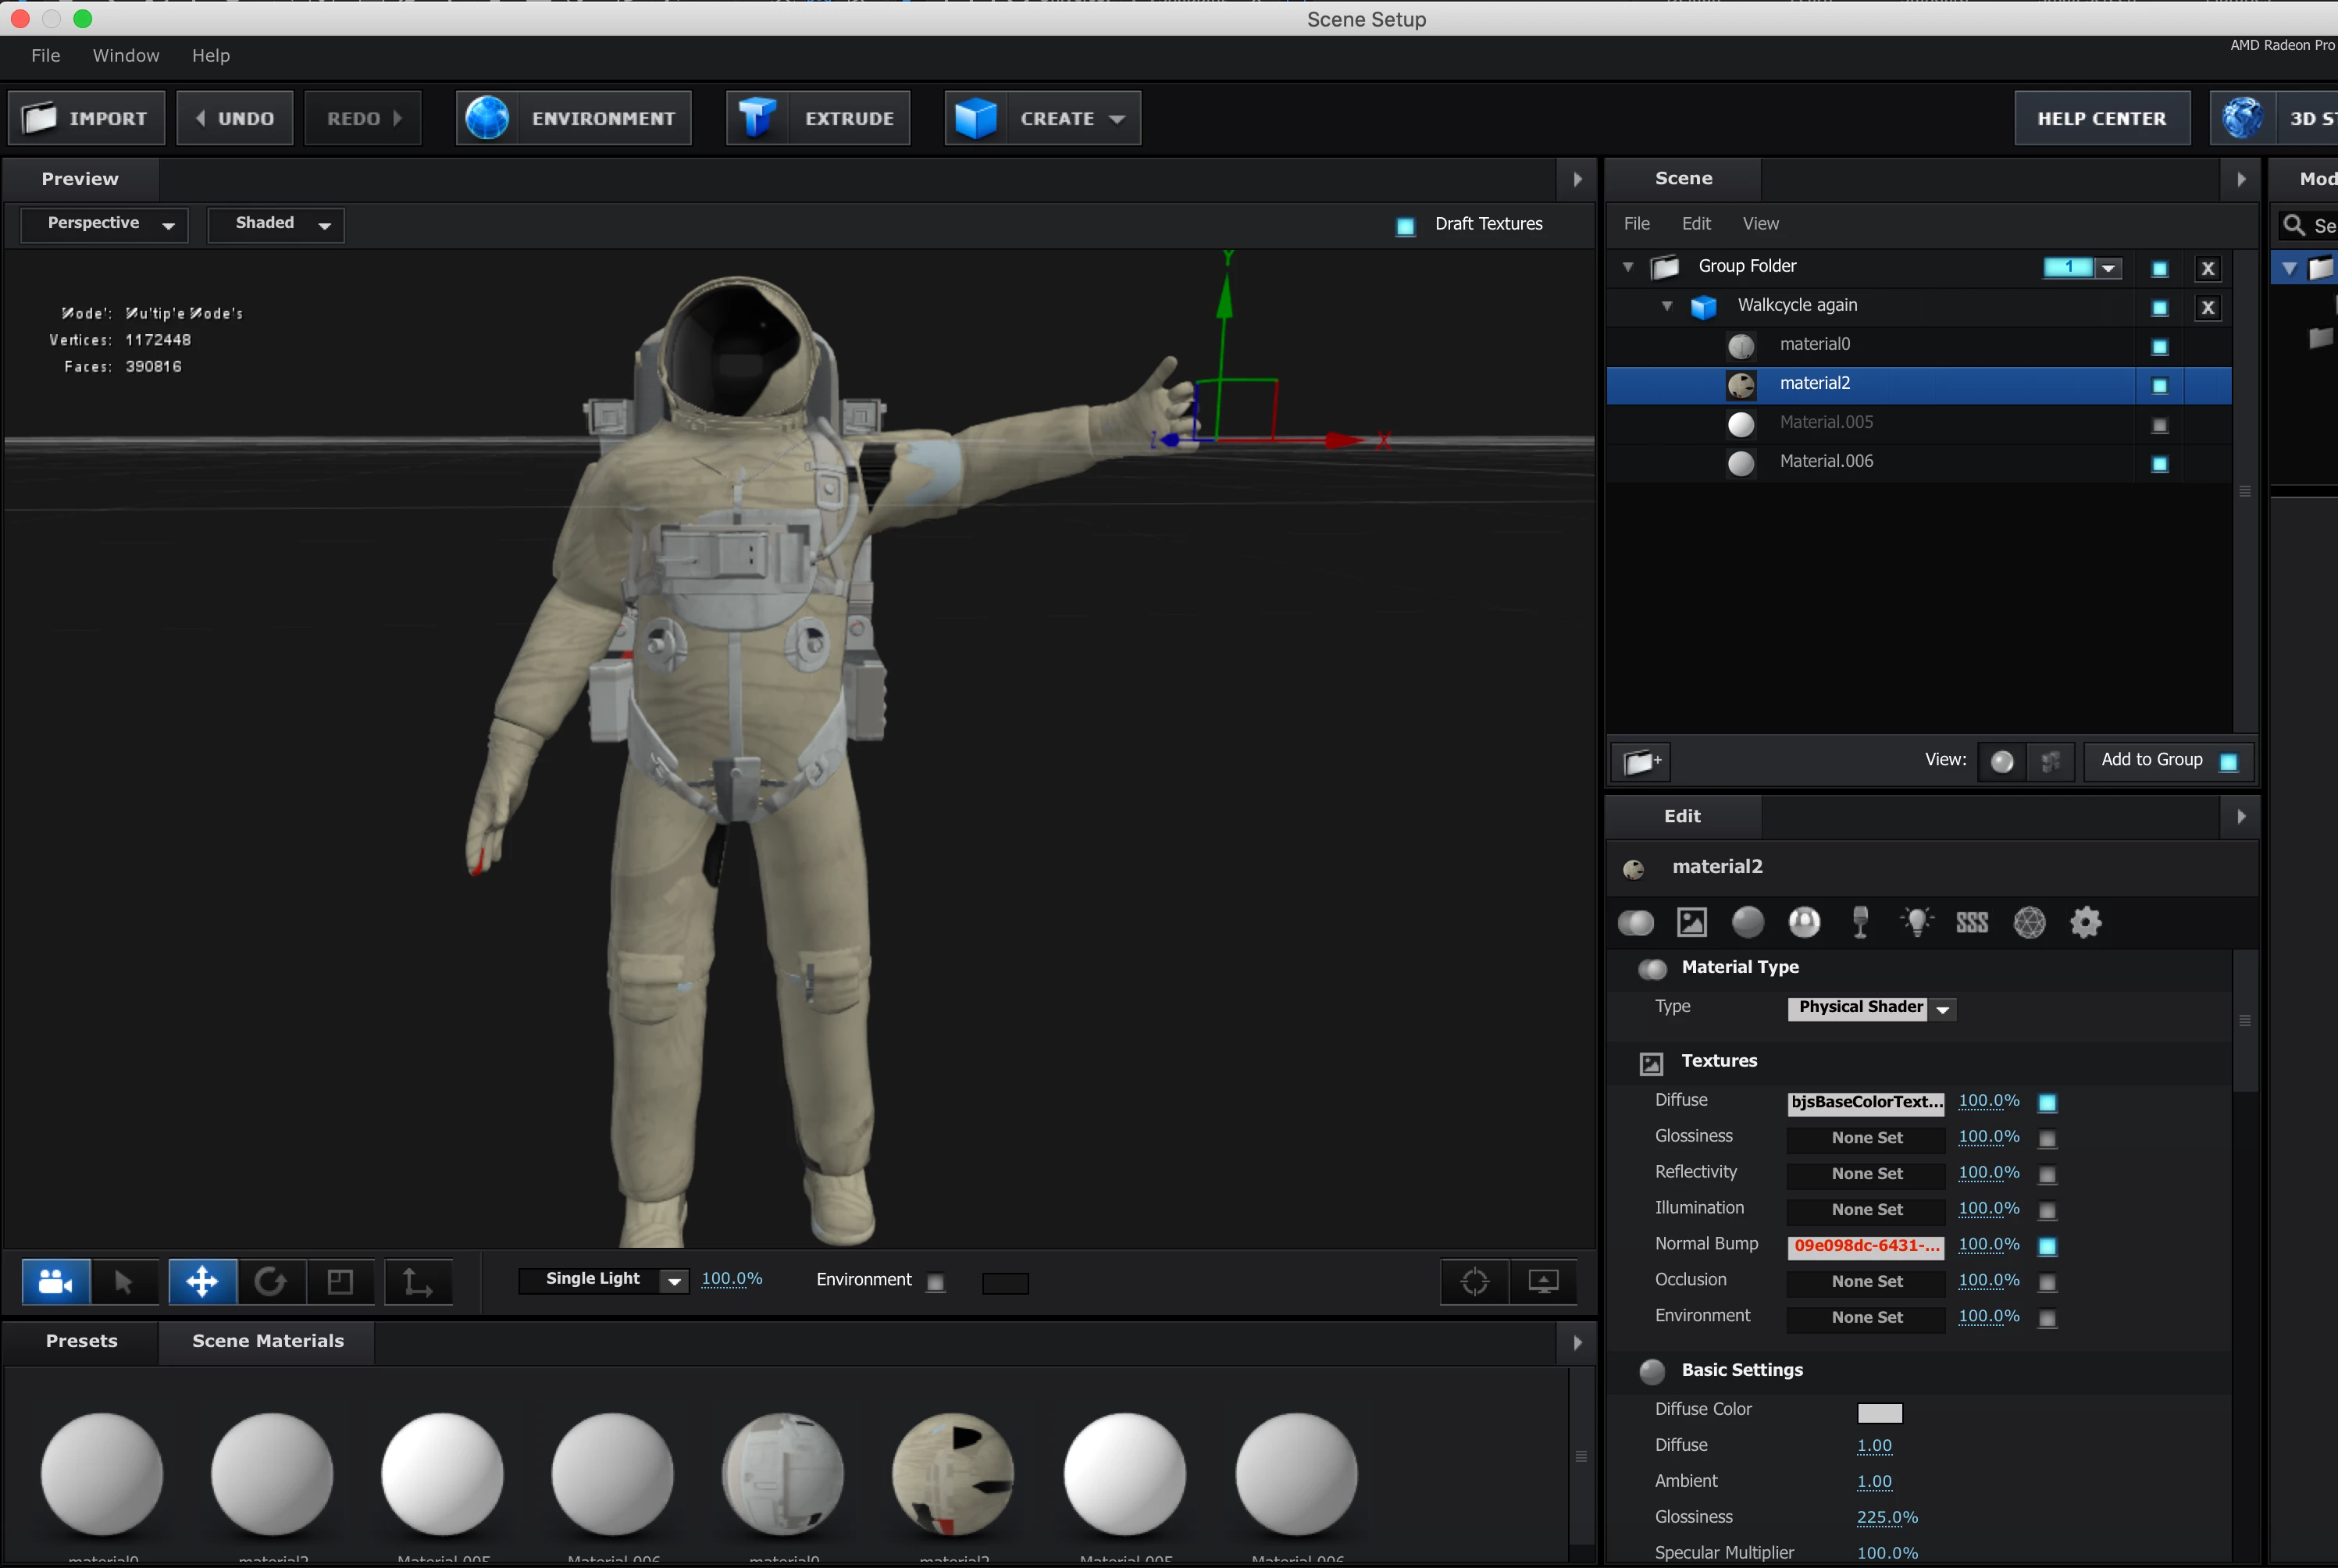Screen dimensions: 2338x1568
Task: Open the Window menu
Action: coord(126,56)
